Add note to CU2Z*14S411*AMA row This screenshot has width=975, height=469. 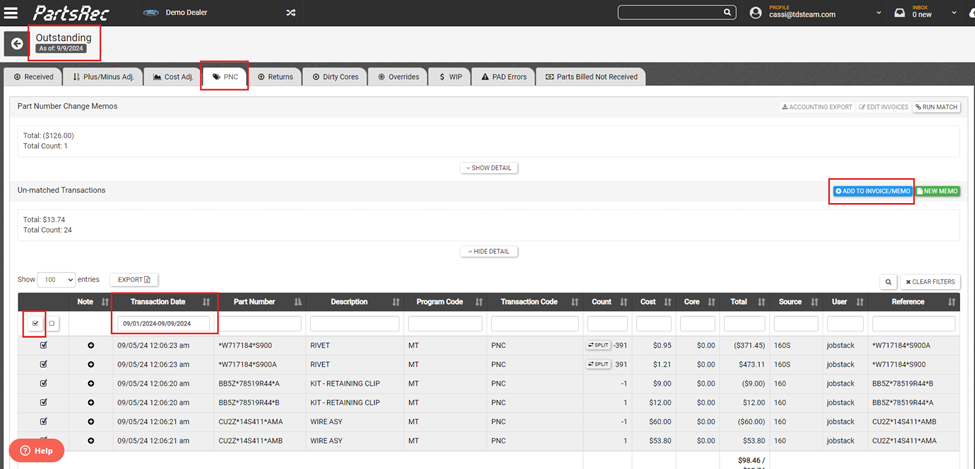91,422
